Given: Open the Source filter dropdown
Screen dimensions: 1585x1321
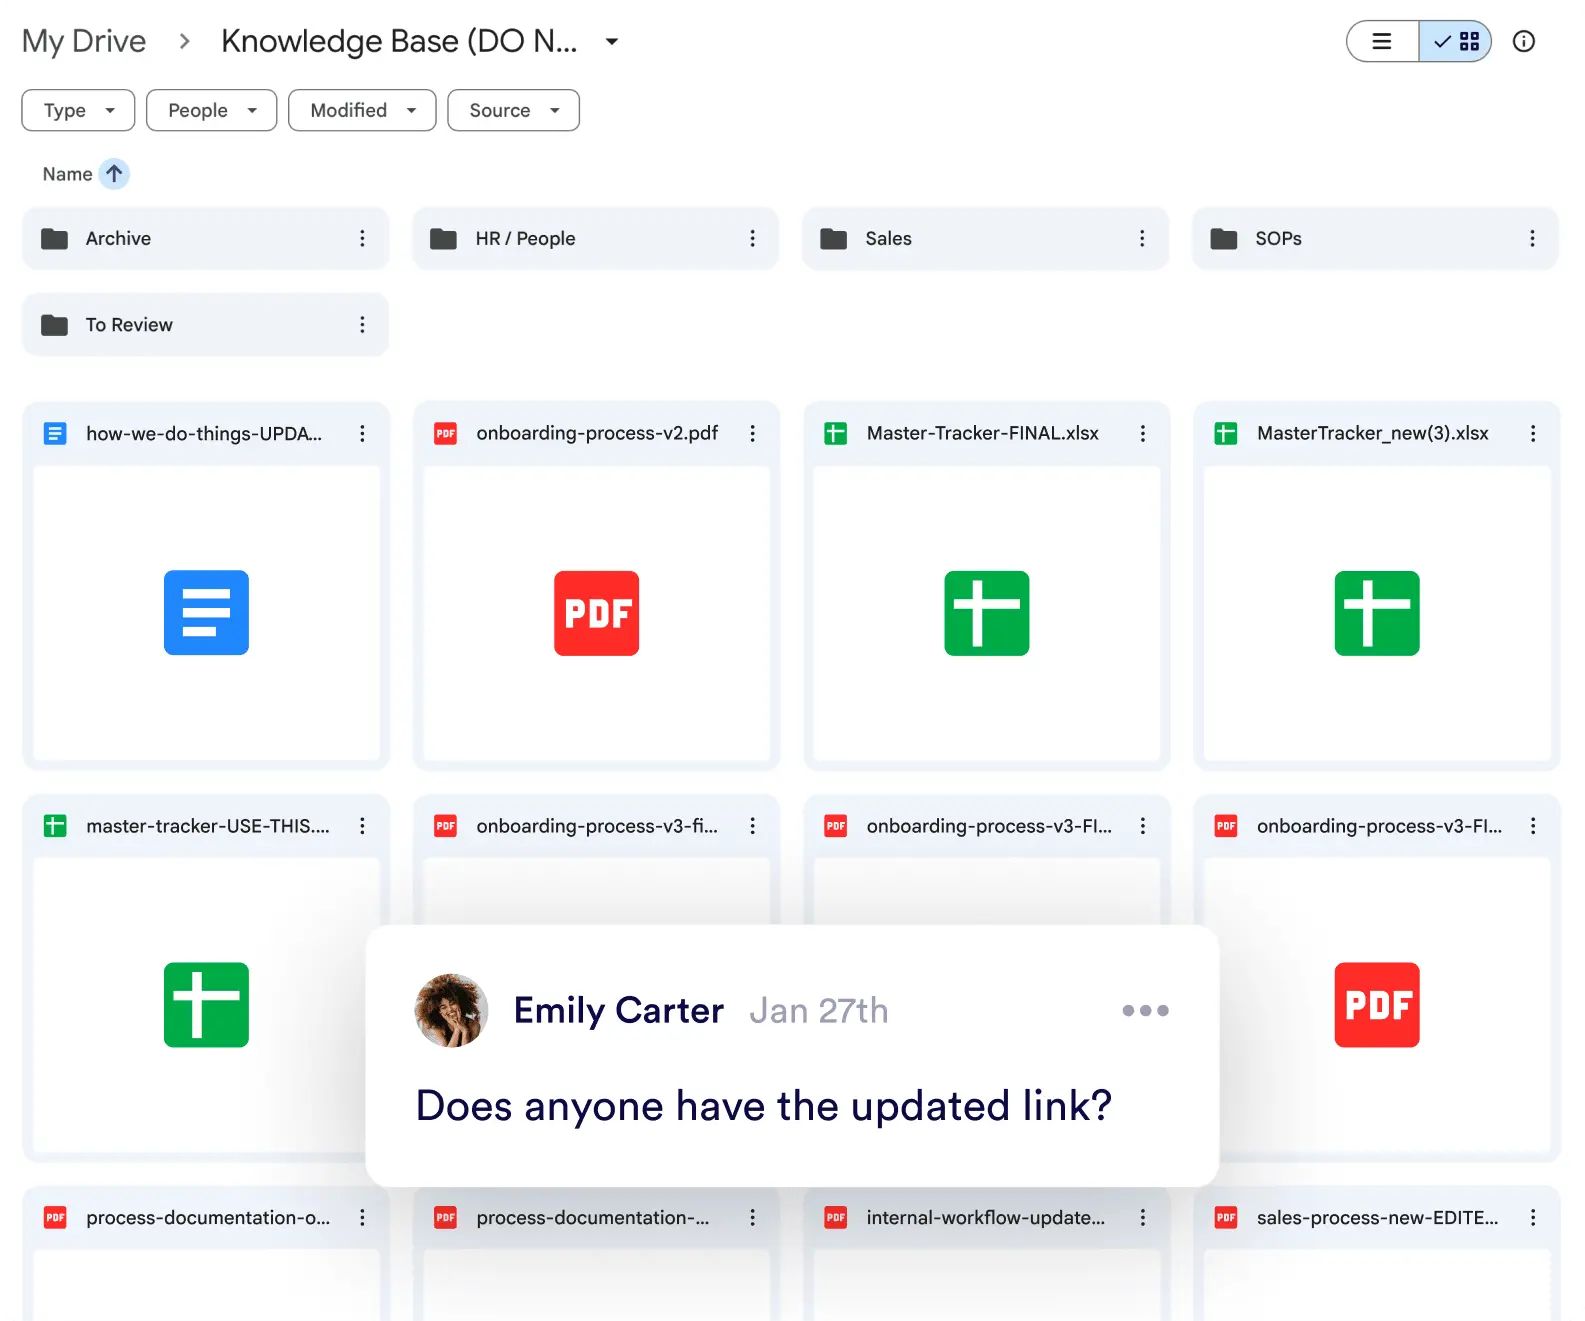Looking at the screenshot, I should point(513,110).
